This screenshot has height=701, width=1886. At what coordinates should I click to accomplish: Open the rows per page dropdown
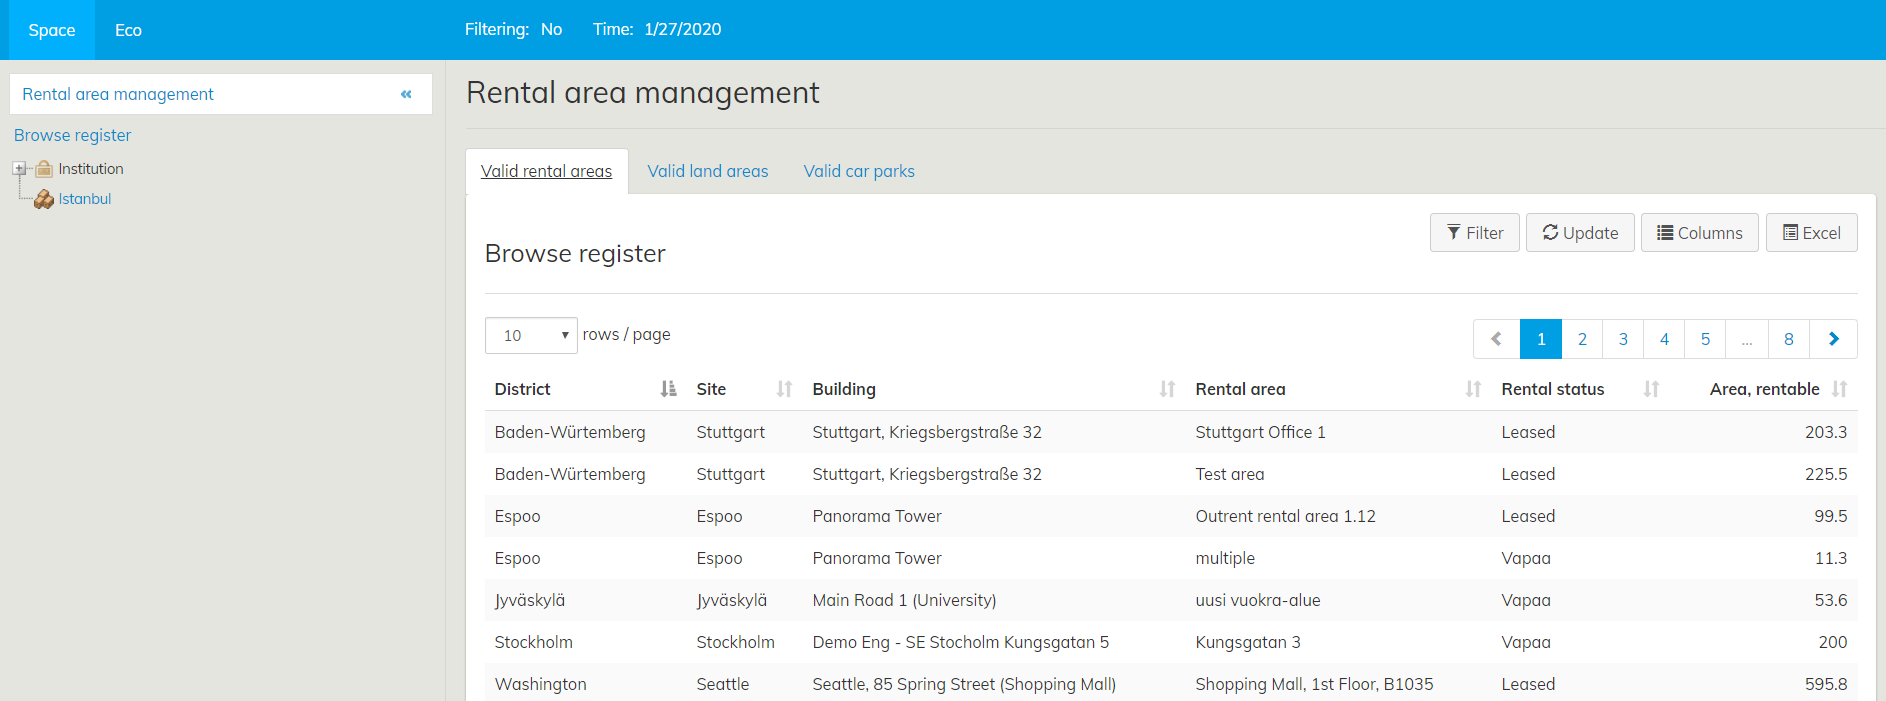(531, 336)
